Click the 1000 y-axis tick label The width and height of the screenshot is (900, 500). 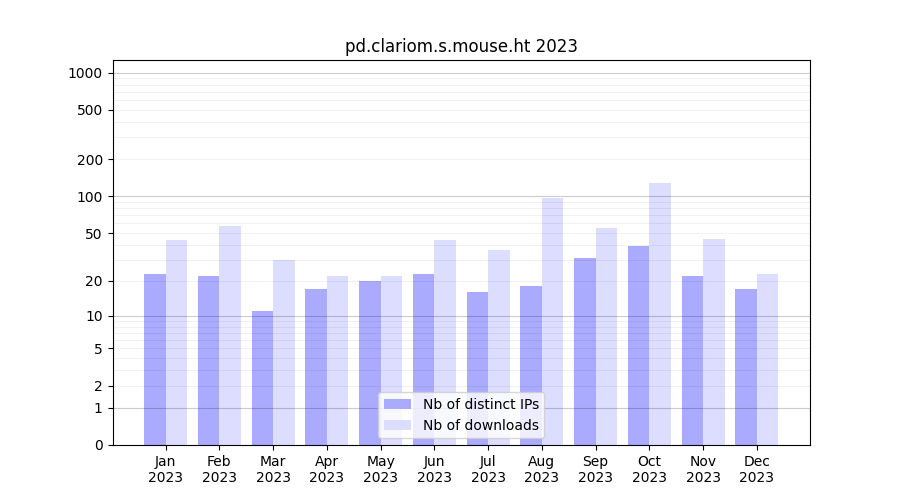[85, 73]
